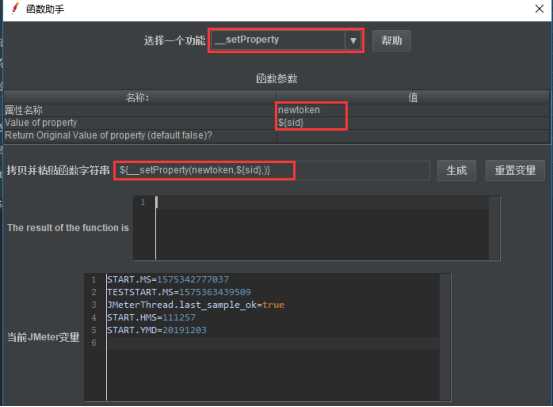The image size is (553, 407).
Task: Click the START.YMD variable line
Action: (x=157, y=330)
